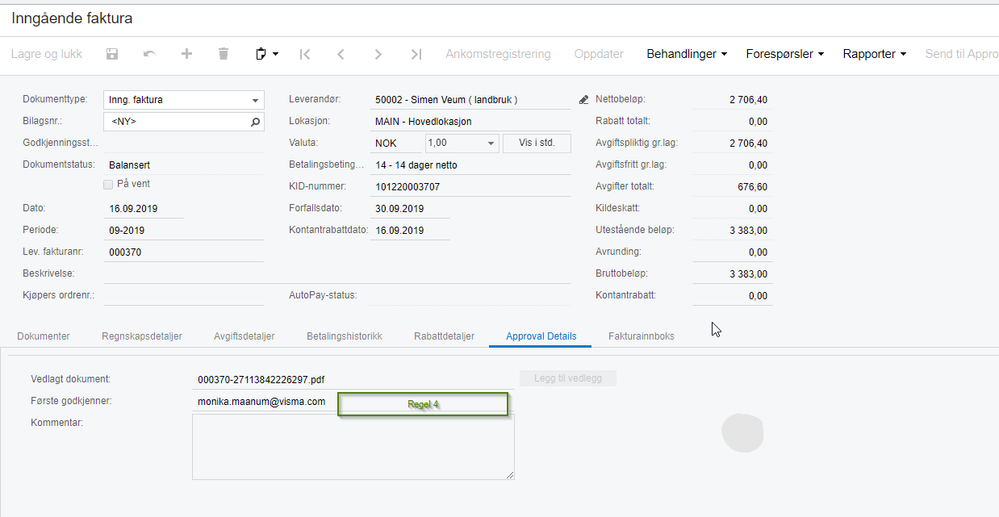Click the Legg til vedlegg button

568,379
